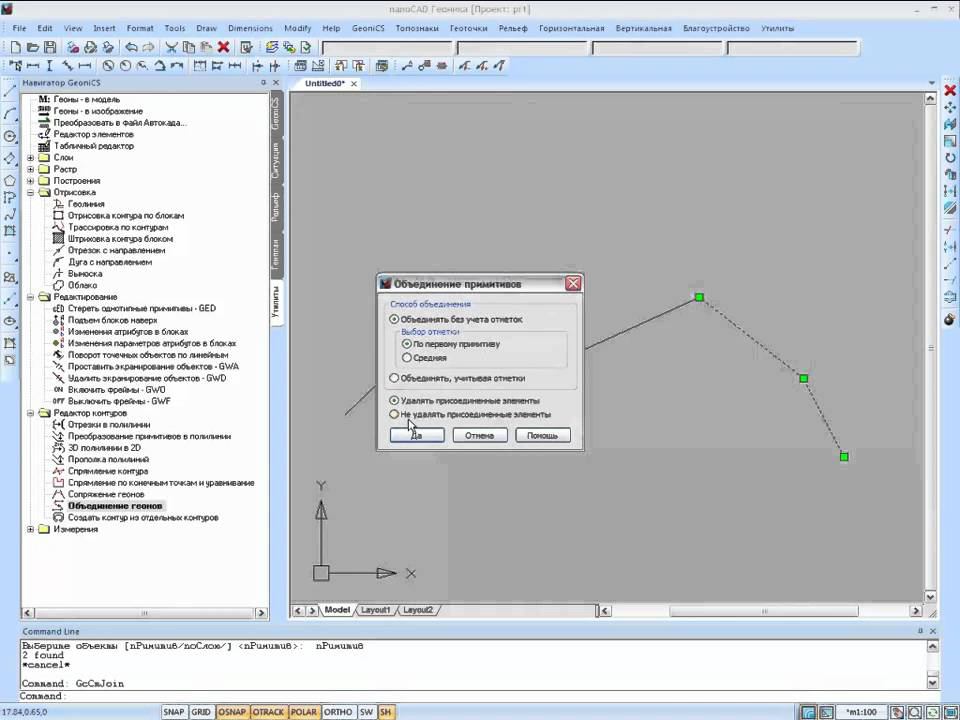Expand the 'Измерения' tree node
The height and width of the screenshot is (720, 960).
pos(30,529)
